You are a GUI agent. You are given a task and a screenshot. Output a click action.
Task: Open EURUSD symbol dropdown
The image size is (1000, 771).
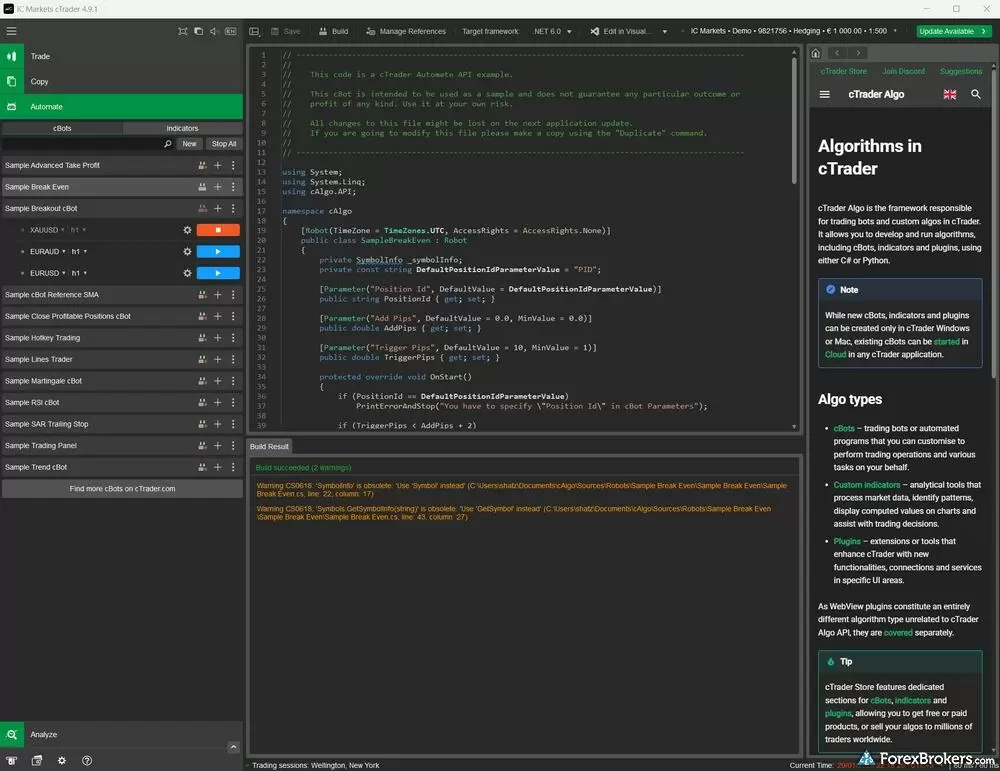[48, 273]
